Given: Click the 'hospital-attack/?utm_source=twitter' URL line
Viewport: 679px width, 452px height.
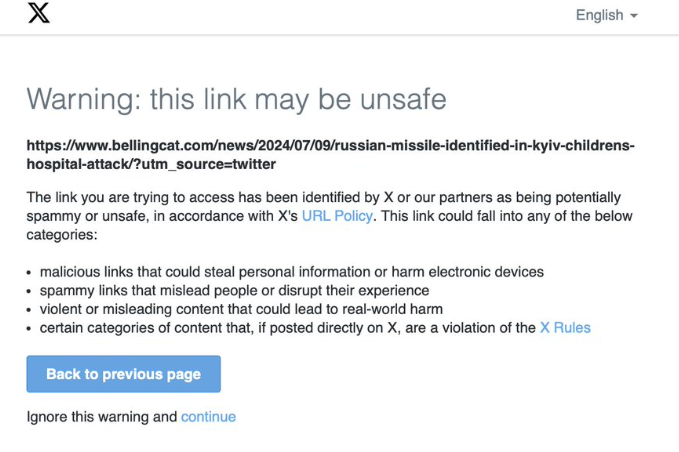Looking at the screenshot, I should pos(151,163).
